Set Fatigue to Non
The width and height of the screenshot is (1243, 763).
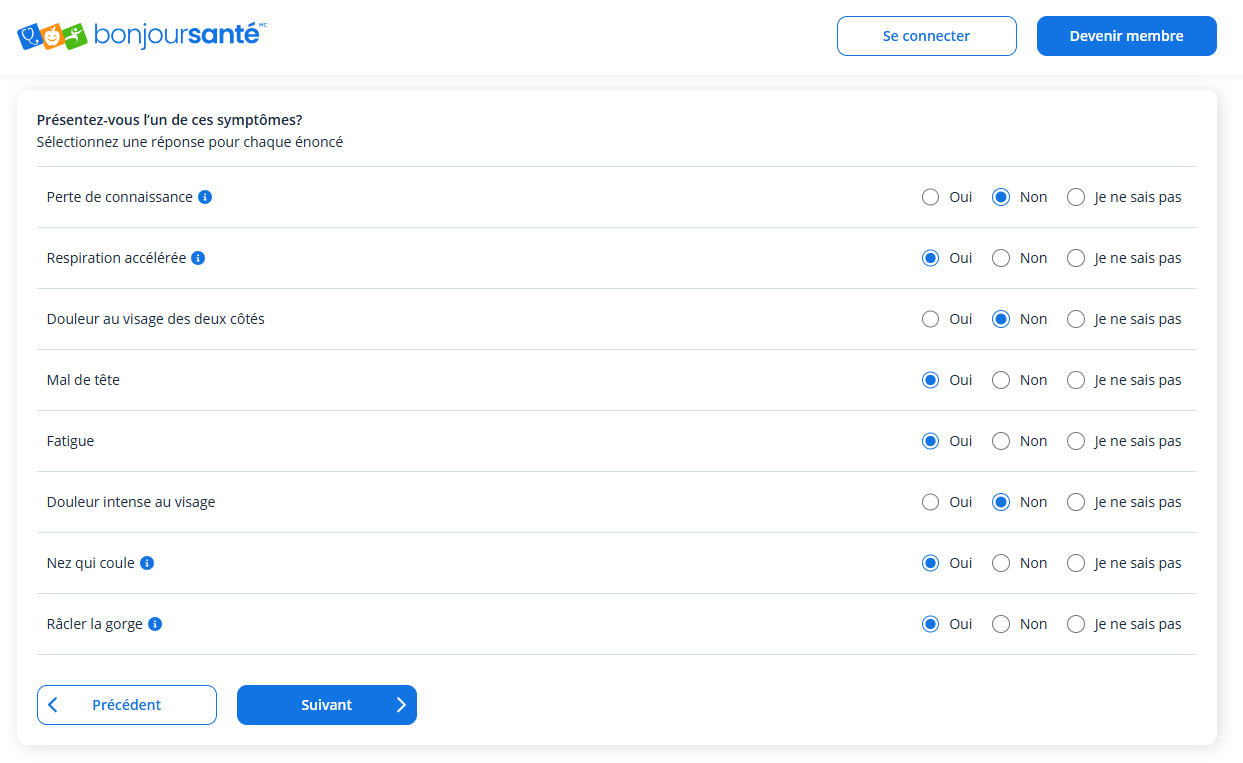[1001, 441]
